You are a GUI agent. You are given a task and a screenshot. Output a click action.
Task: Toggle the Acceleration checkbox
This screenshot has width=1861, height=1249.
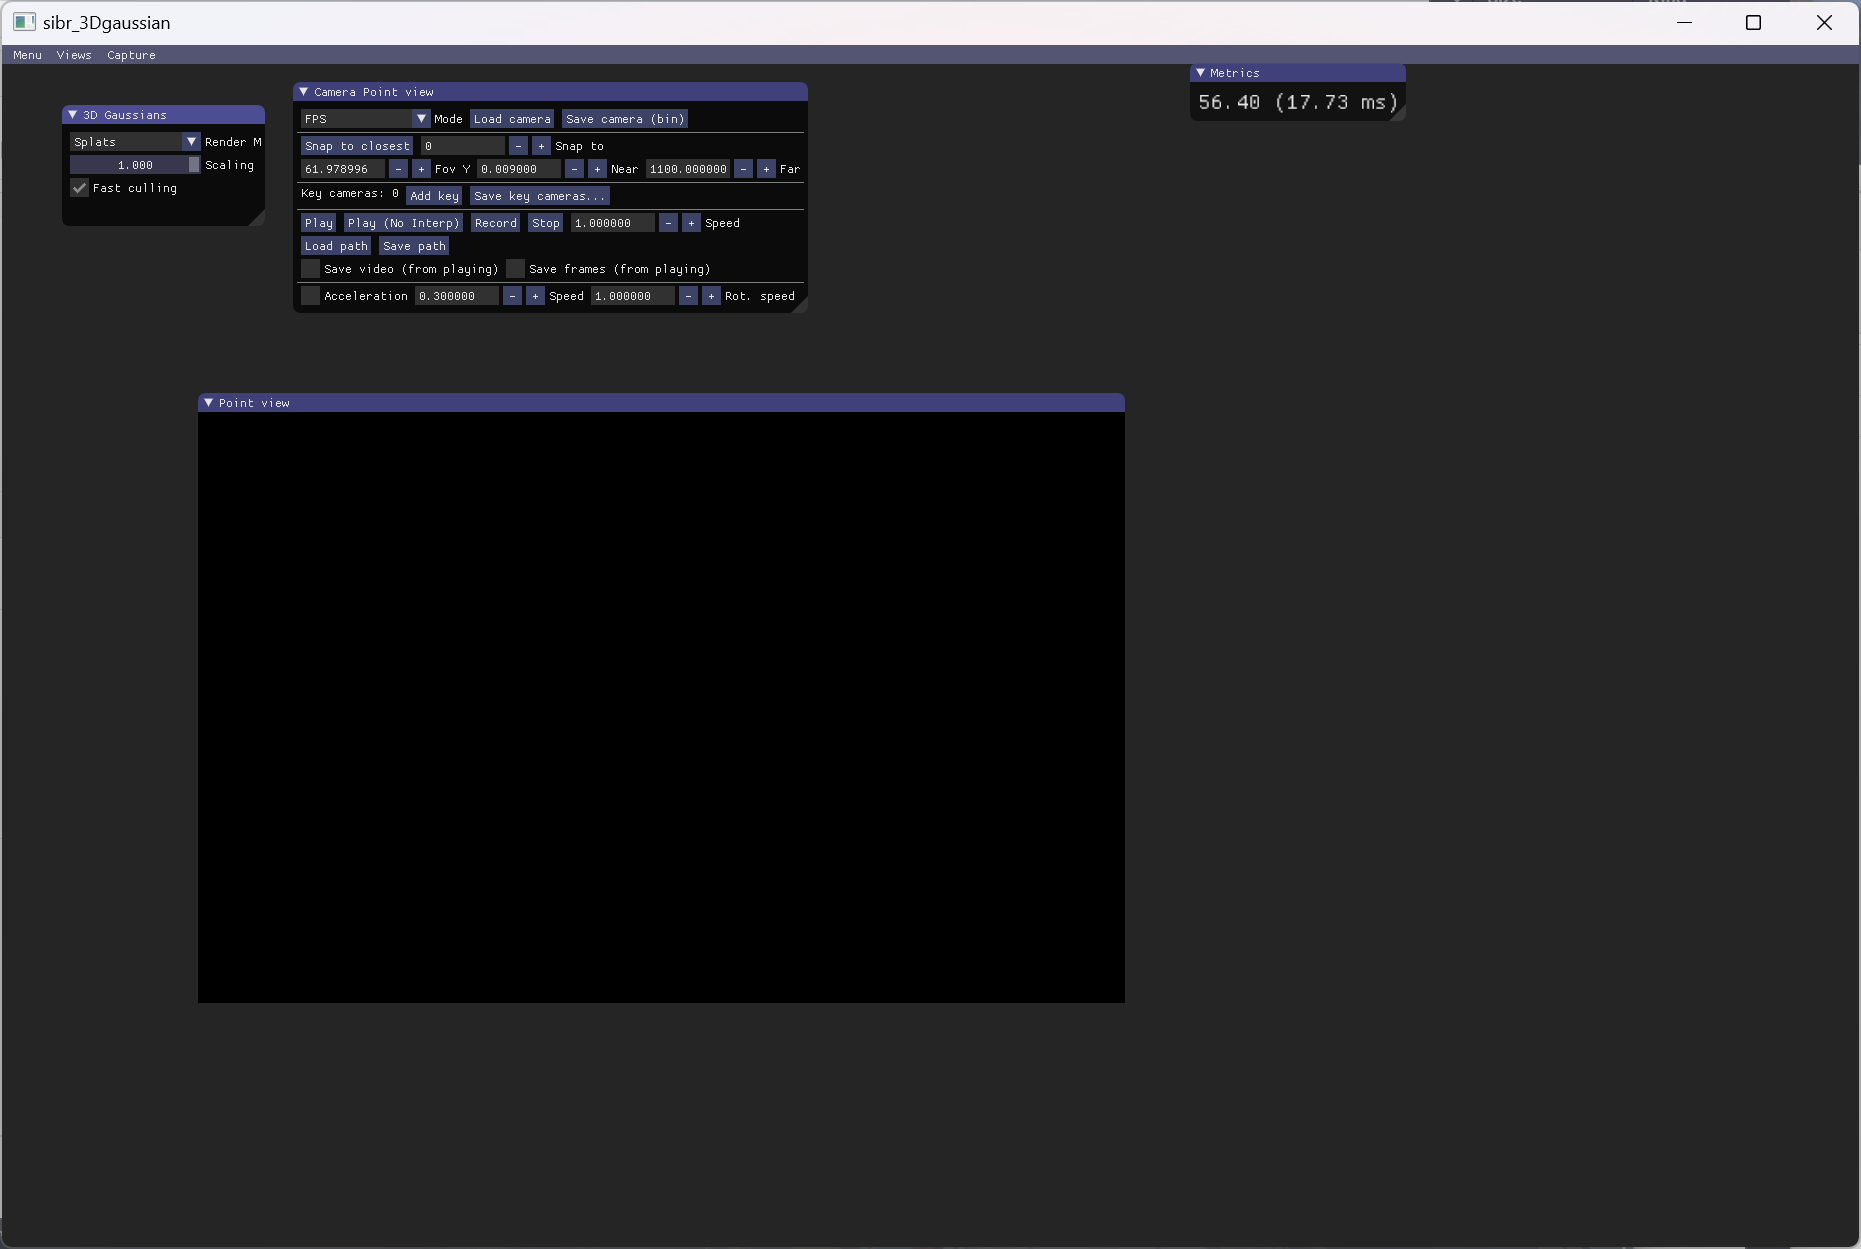310,296
